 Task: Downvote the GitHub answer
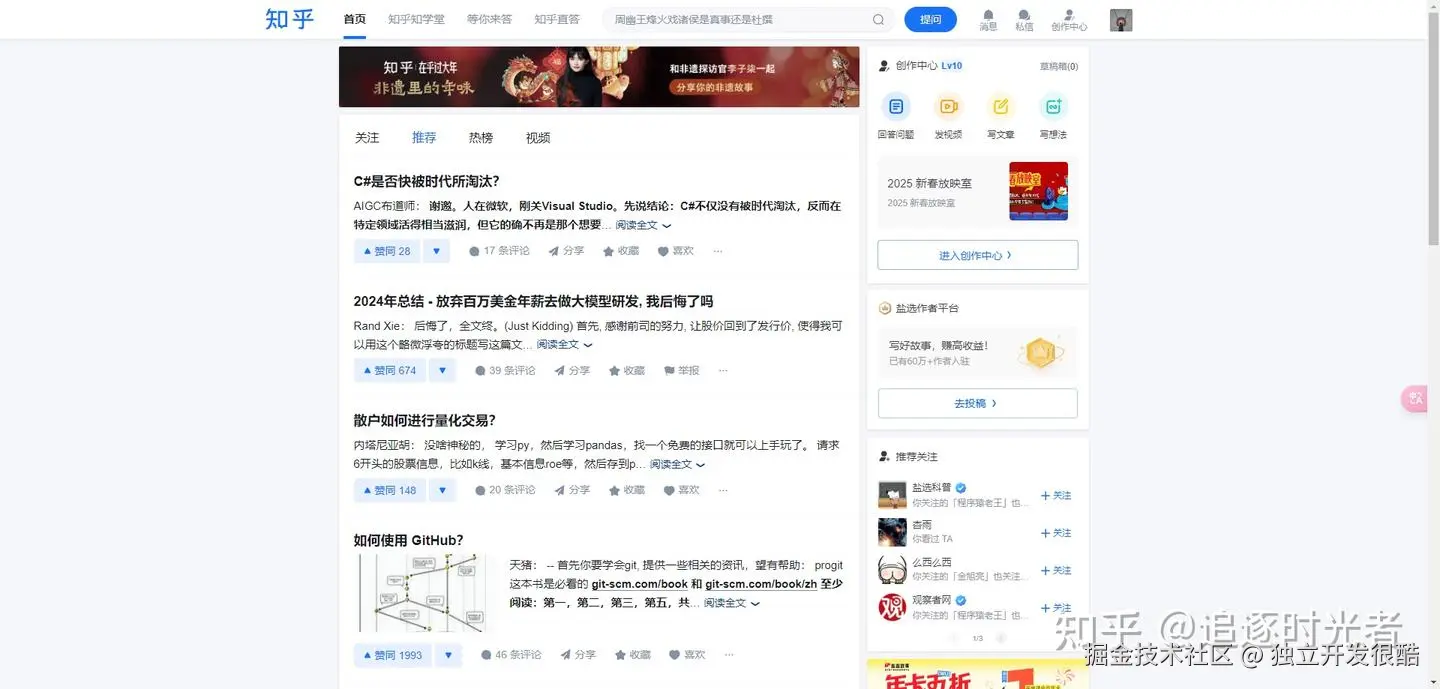pyautogui.click(x=448, y=655)
